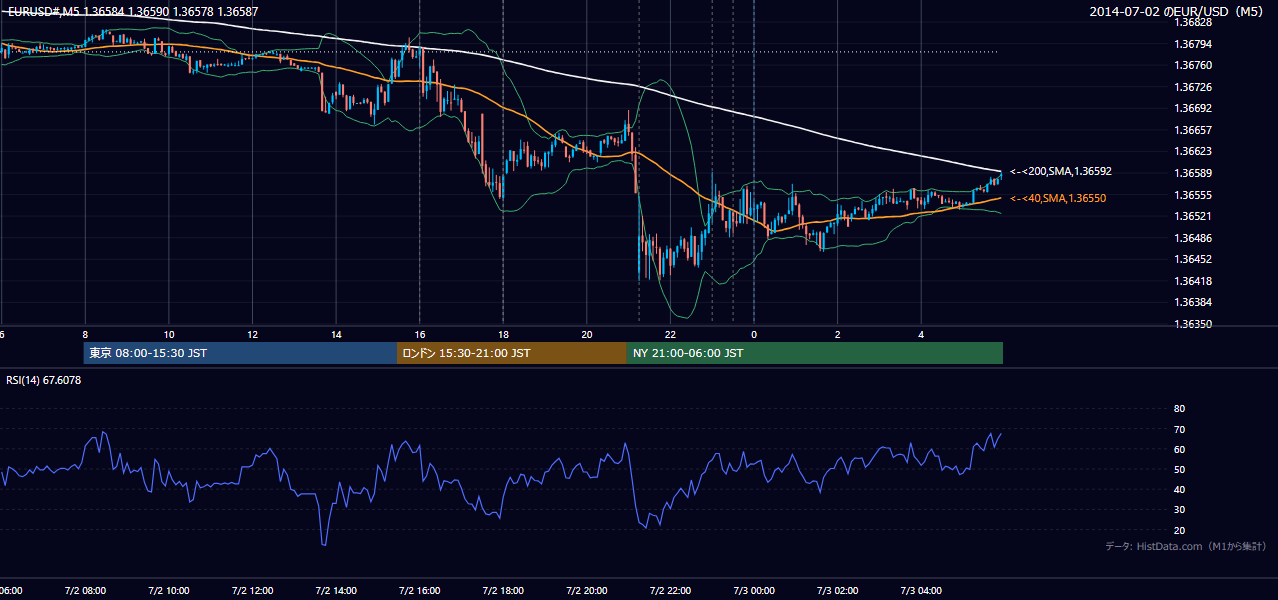Image resolution: width=1278 pixels, height=600 pixels.
Task: Click hour label 8 under price chart
Action: coord(85,335)
